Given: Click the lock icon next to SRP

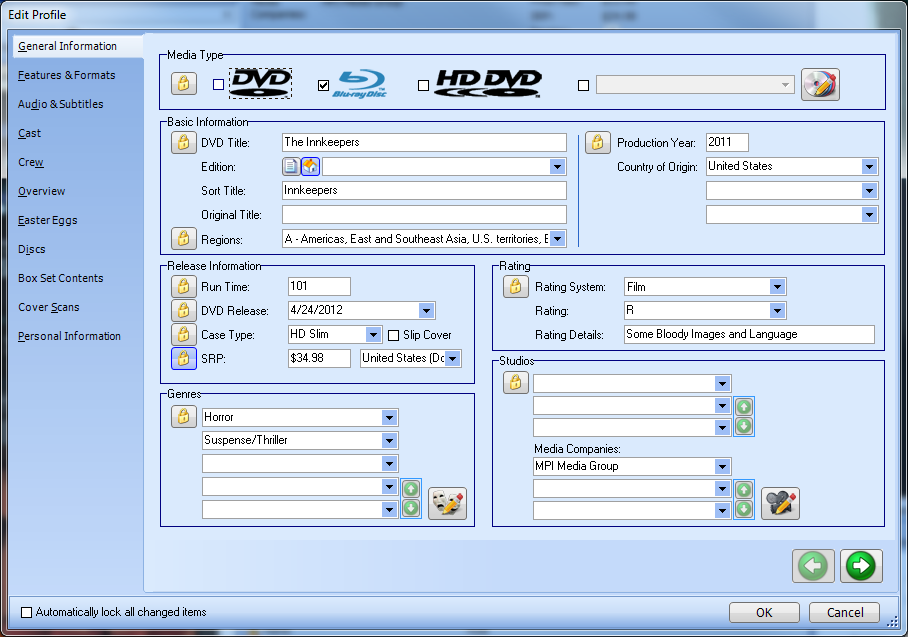Looking at the screenshot, I should (x=183, y=358).
